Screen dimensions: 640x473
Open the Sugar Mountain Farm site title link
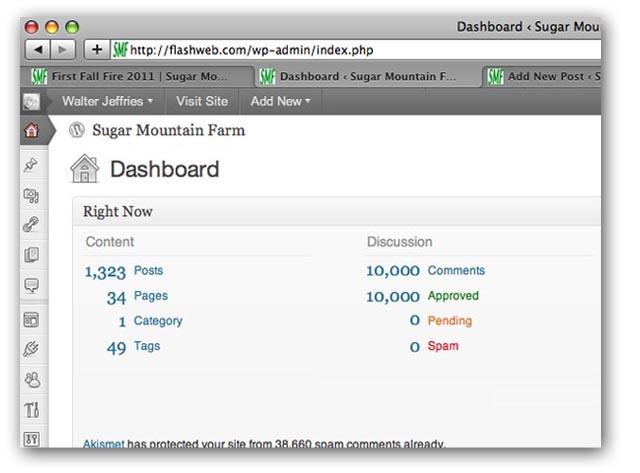pyautogui.click(x=169, y=130)
